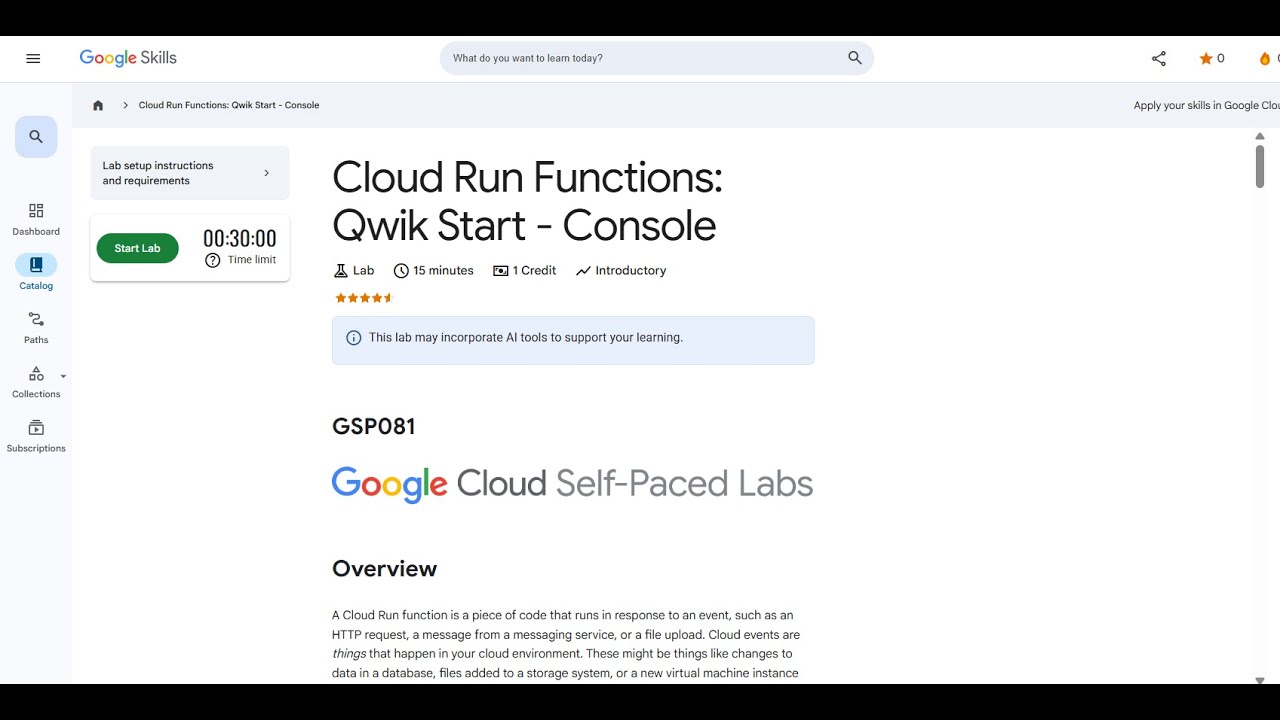This screenshot has width=1280, height=720.
Task: Click the Start Lab button
Action: tap(137, 248)
